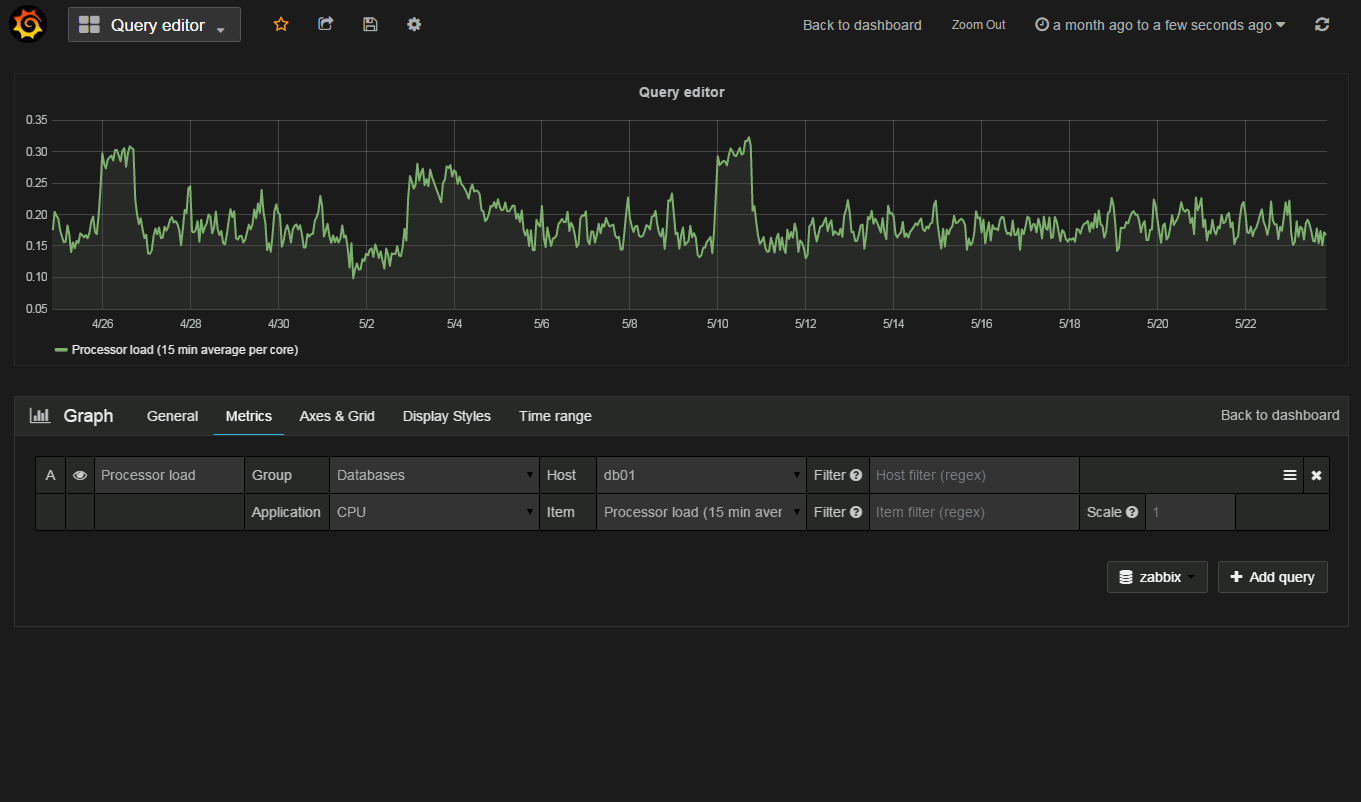Open the Group dropdown showing Databases
The height and width of the screenshot is (802, 1361).
(x=434, y=475)
